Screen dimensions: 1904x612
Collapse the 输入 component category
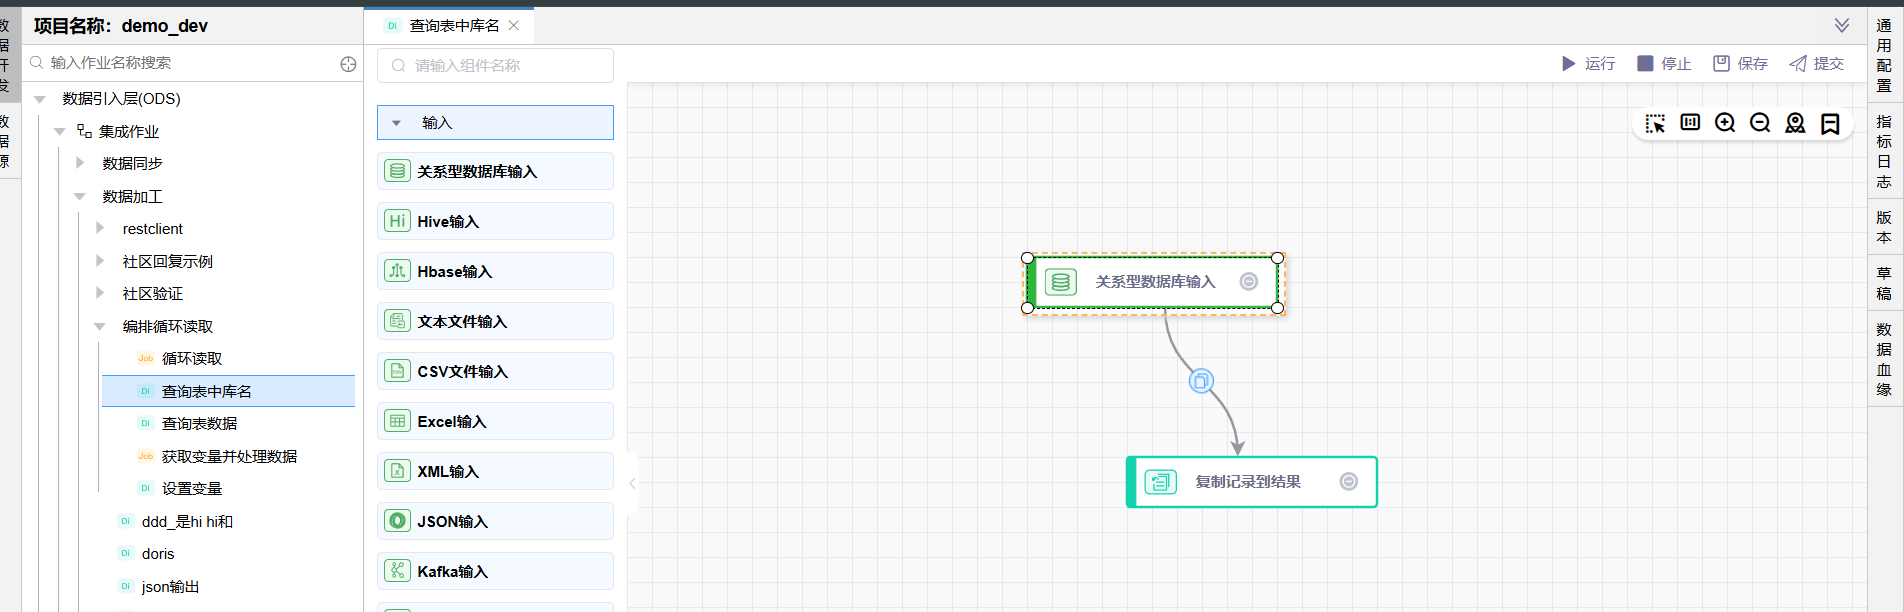(397, 123)
